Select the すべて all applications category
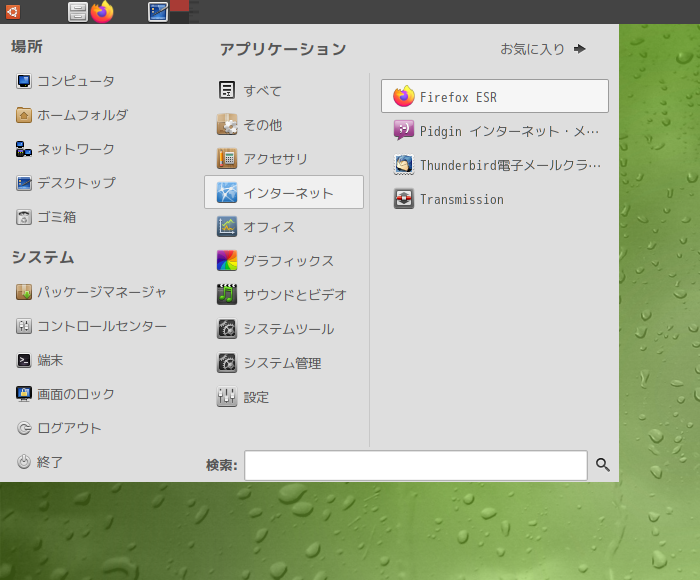 pos(284,91)
